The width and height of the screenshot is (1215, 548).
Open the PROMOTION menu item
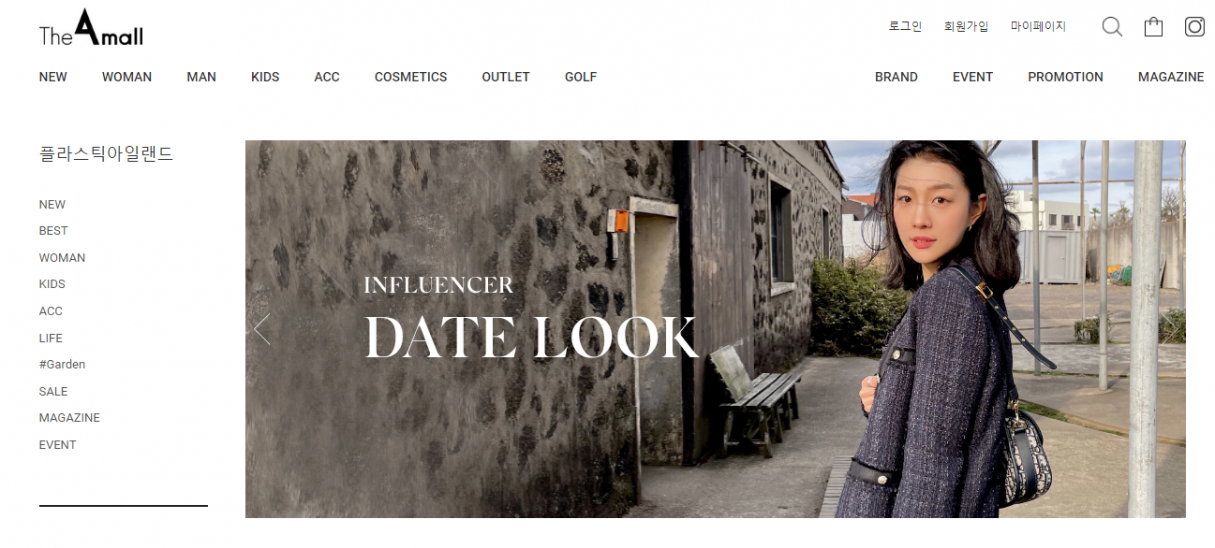1065,77
